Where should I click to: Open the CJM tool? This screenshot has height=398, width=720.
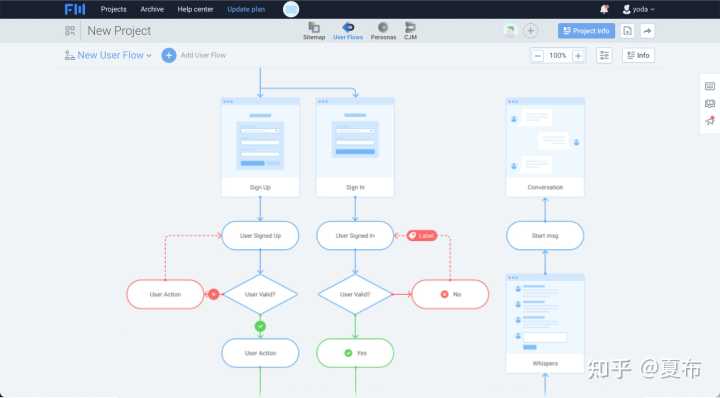point(410,31)
